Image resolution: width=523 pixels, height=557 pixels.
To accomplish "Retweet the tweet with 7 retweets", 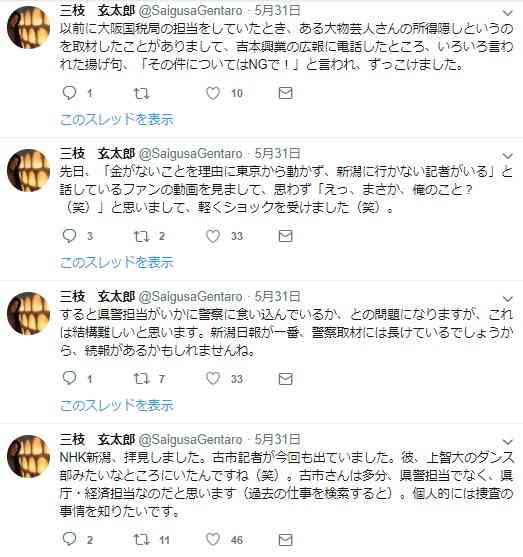I will click(x=141, y=379).
